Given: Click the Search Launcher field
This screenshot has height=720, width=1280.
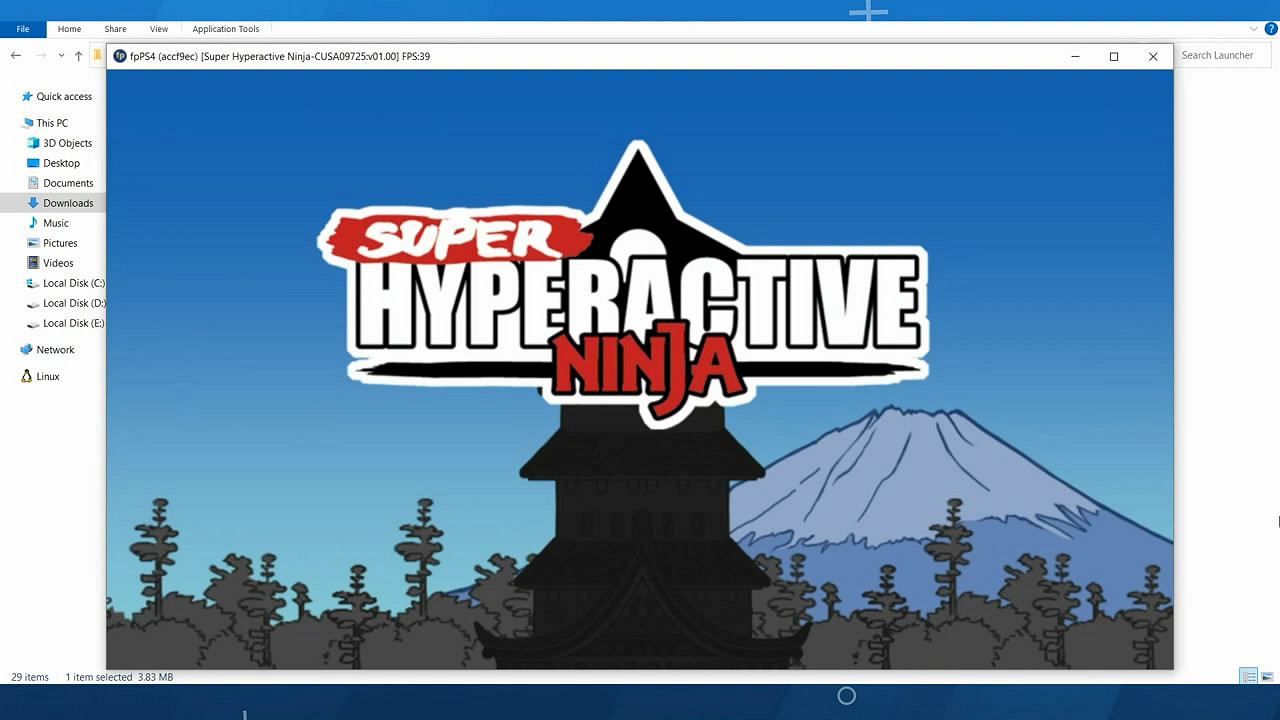Looking at the screenshot, I should click(1222, 55).
